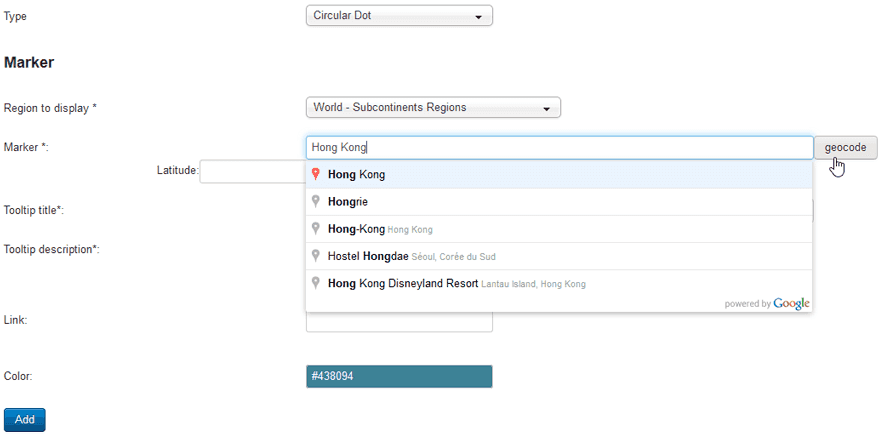Screen dimensions: 890x434
Task: Click the Link input field
Action: coord(398,323)
